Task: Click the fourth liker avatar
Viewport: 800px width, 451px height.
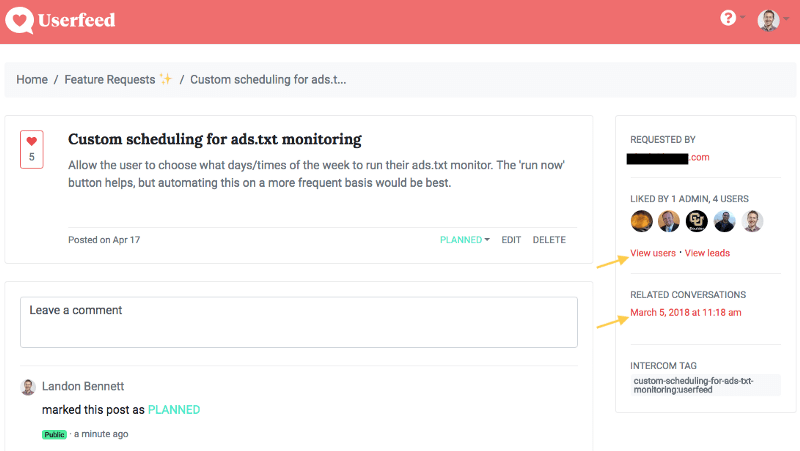Action: click(x=725, y=221)
